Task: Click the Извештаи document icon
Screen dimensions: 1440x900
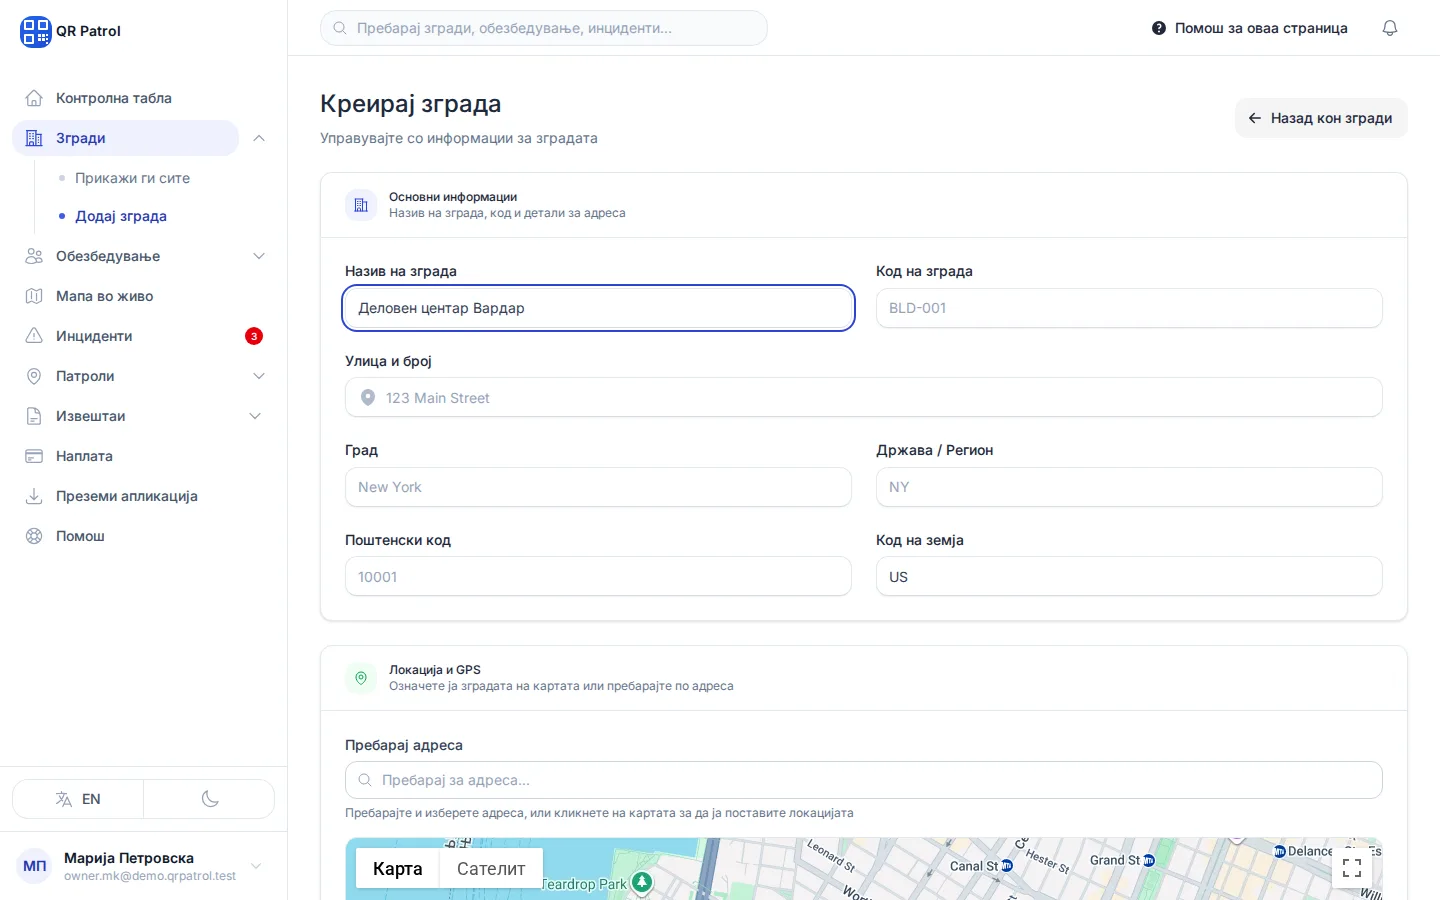Action: pos(34,416)
